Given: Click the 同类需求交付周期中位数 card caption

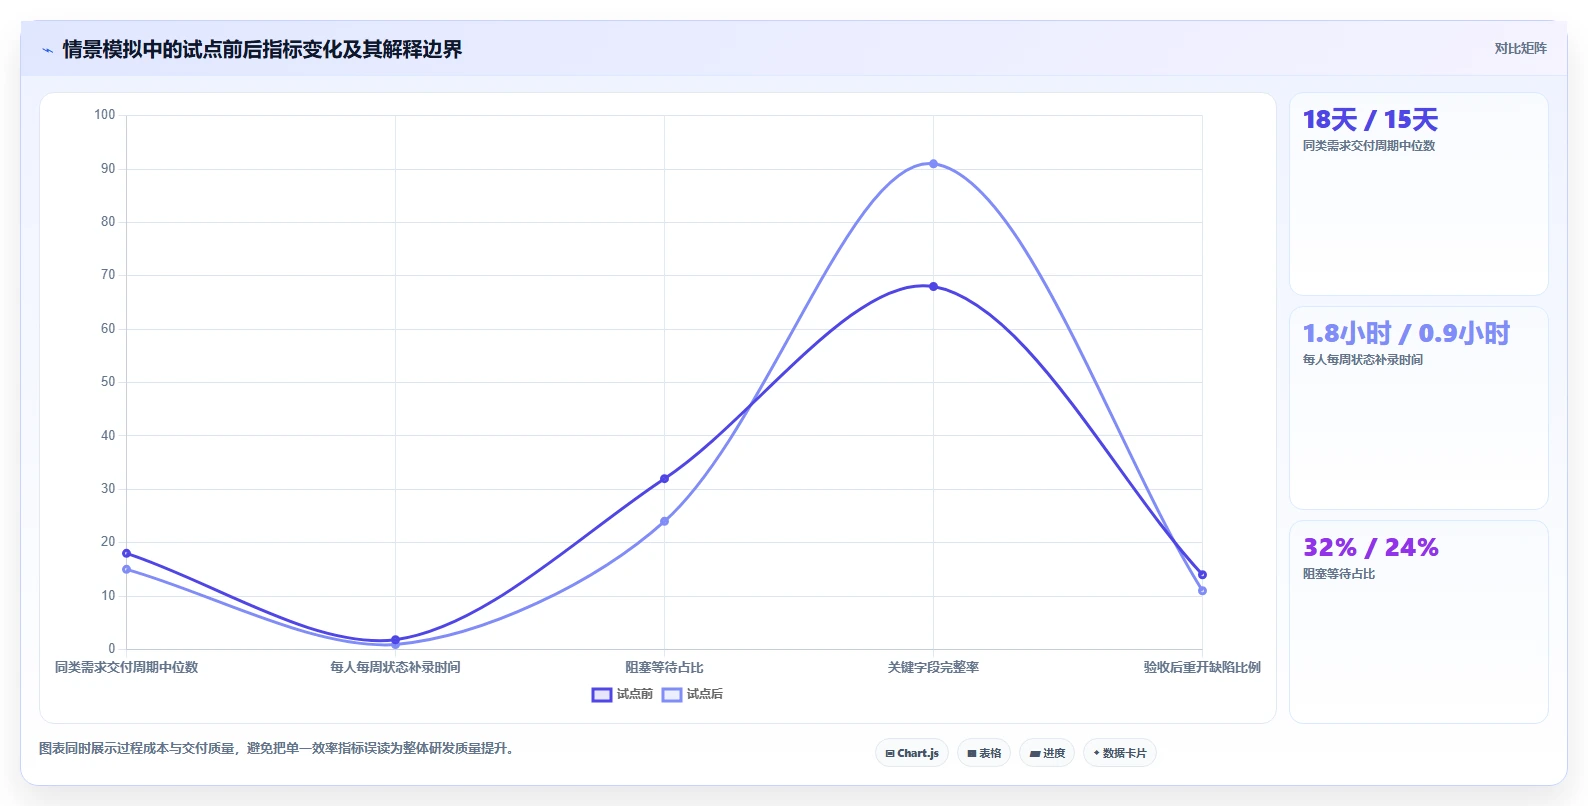Looking at the screenshot, I should [x=1368, y=146].
